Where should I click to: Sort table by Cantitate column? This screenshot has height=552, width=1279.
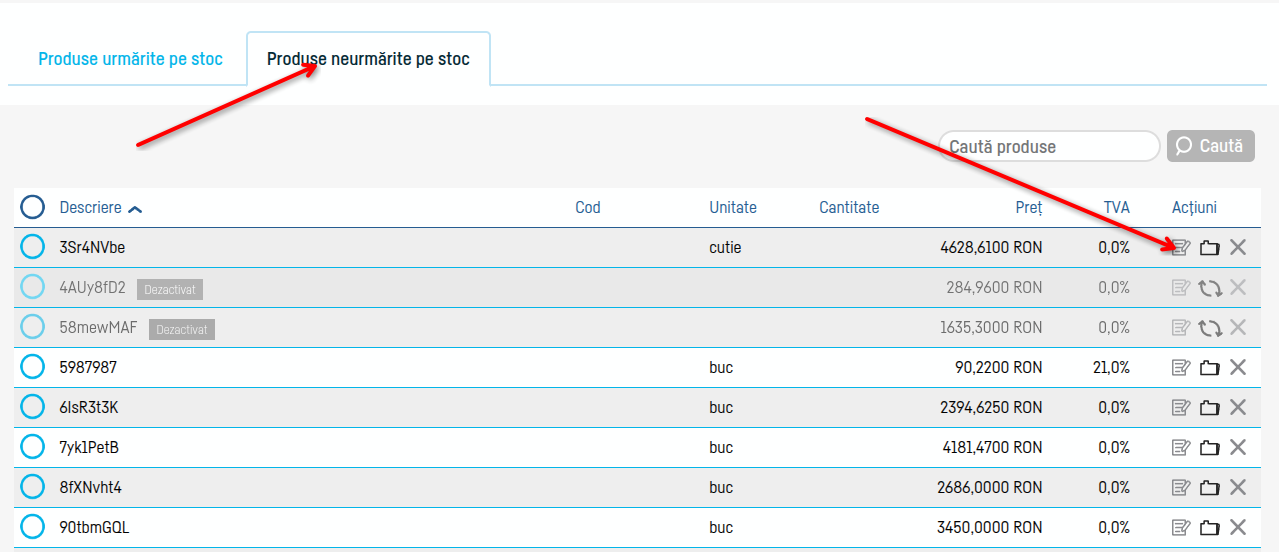[849, 208]
